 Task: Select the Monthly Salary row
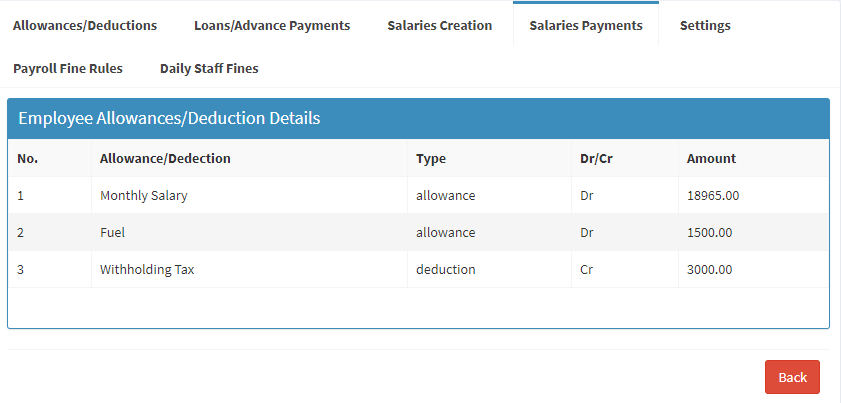click(418, 195)
